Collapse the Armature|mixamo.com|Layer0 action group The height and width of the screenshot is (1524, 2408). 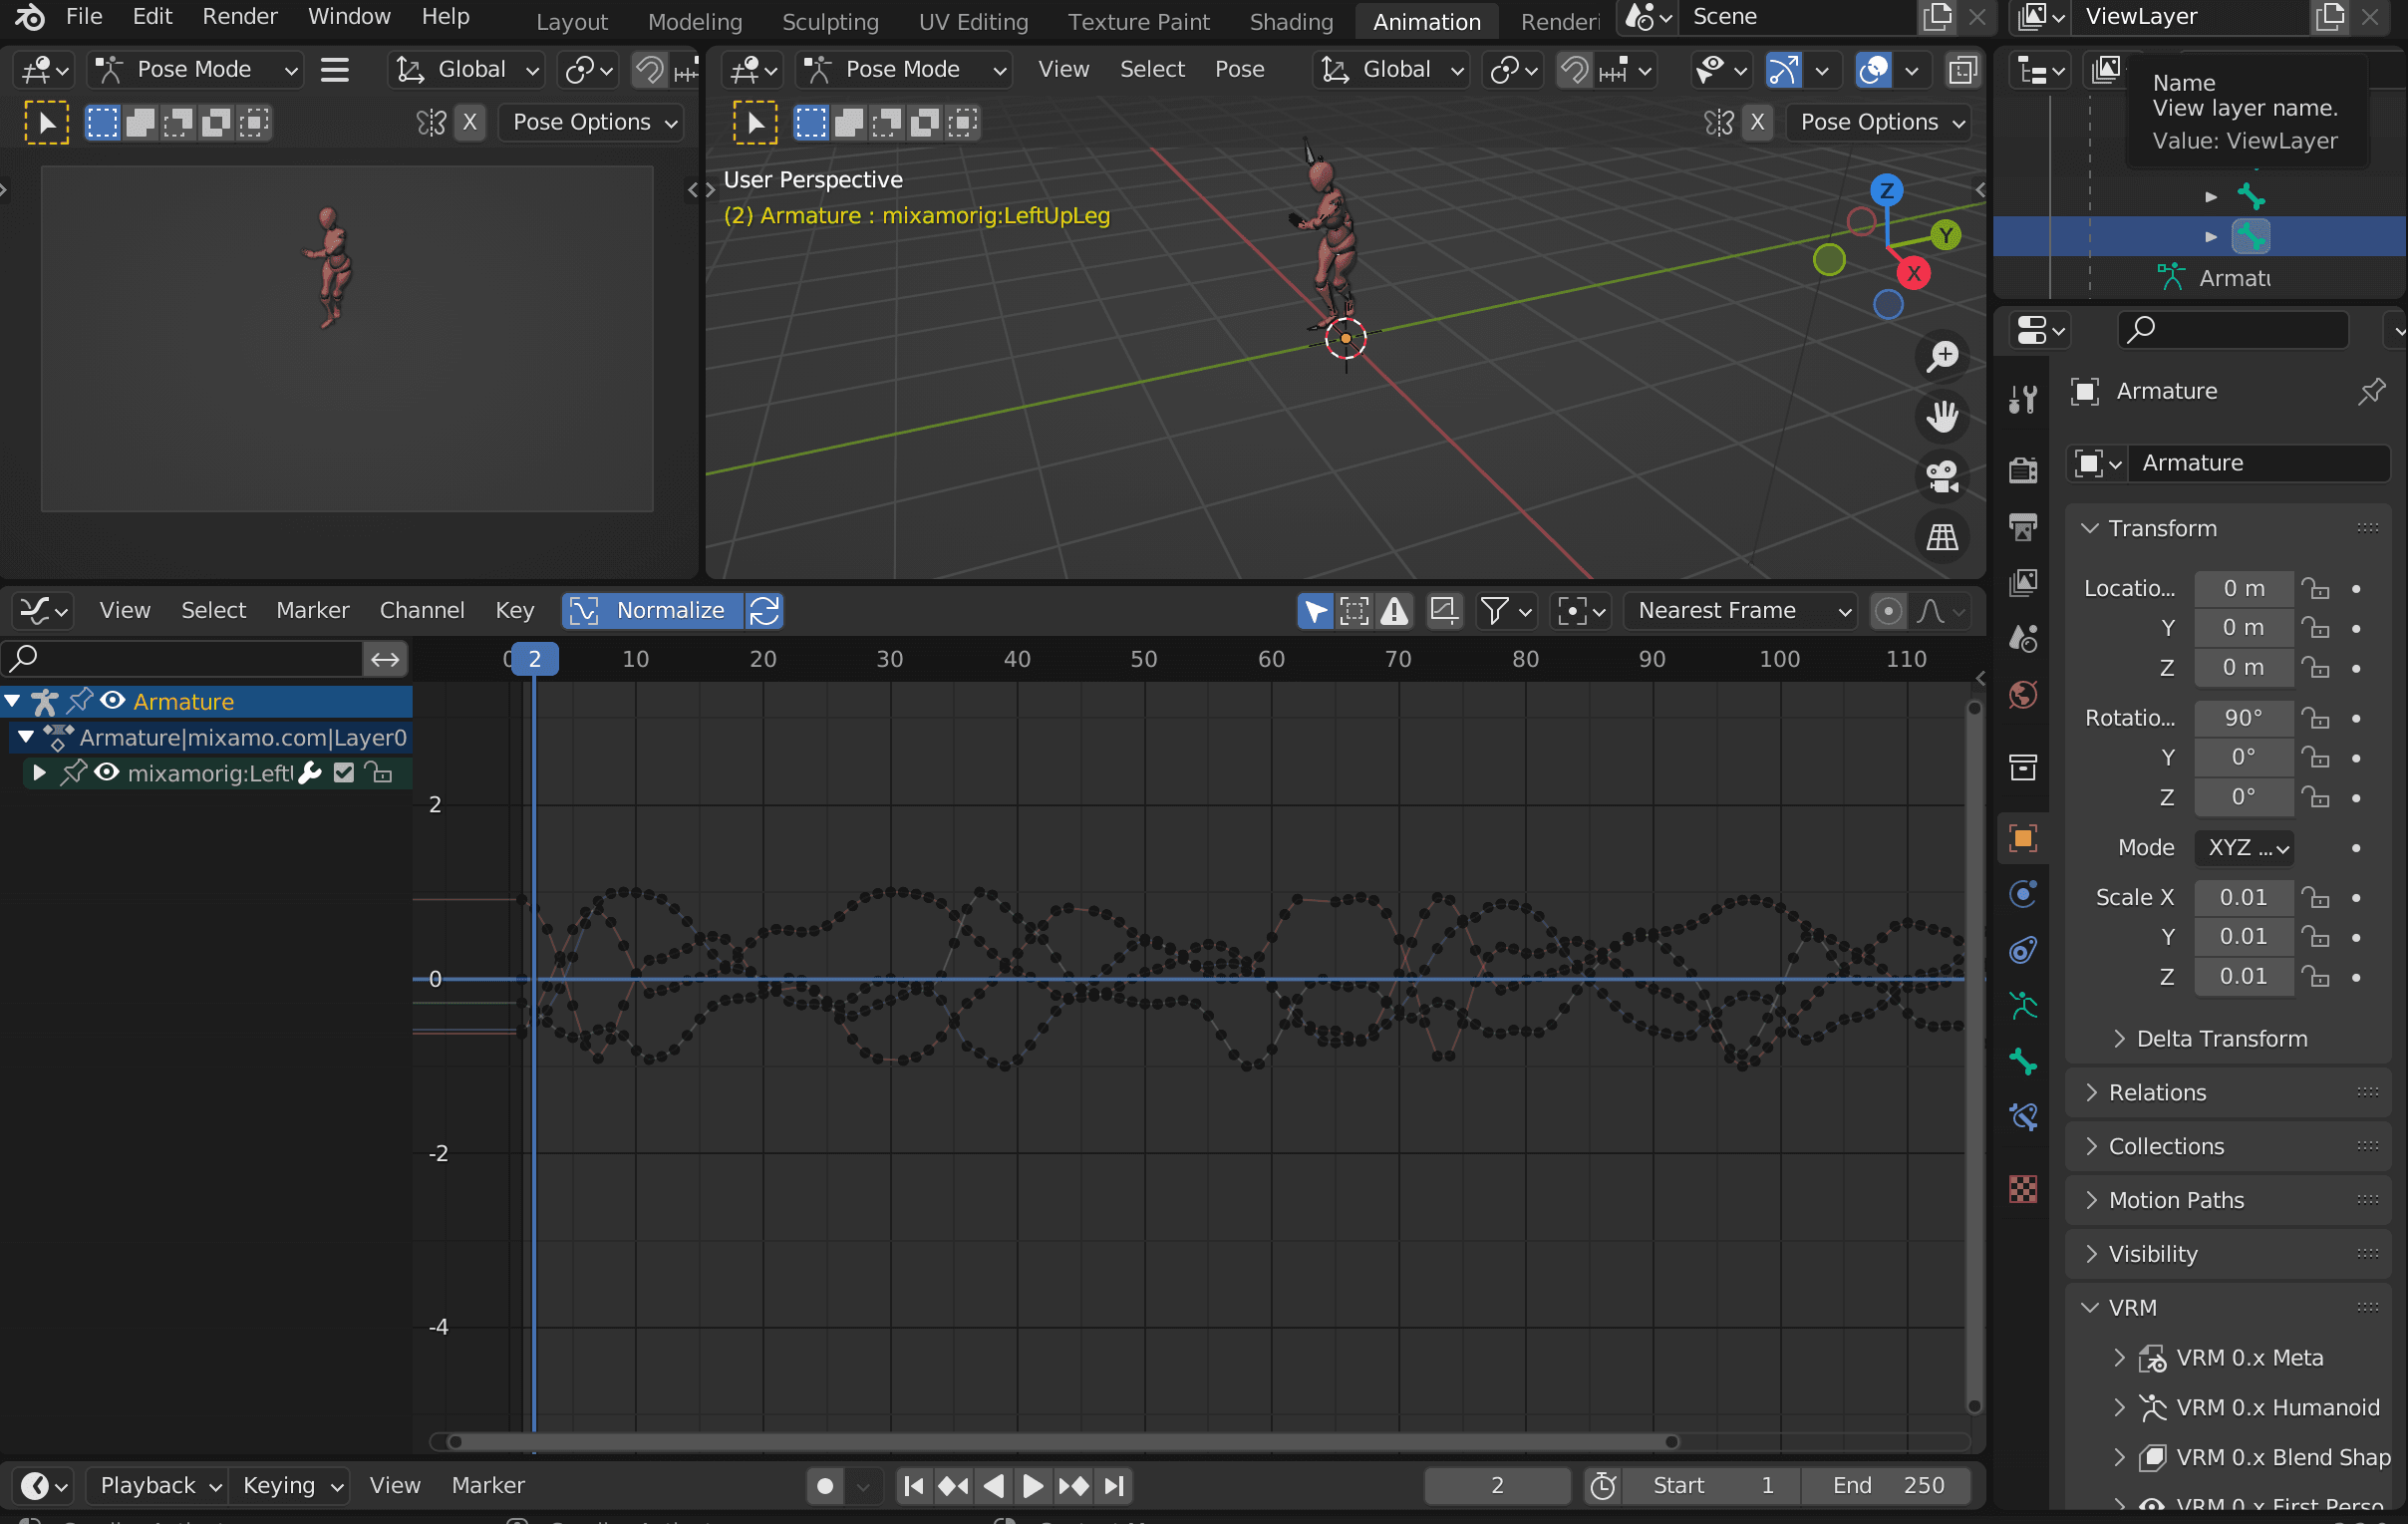tap(25, 738)
